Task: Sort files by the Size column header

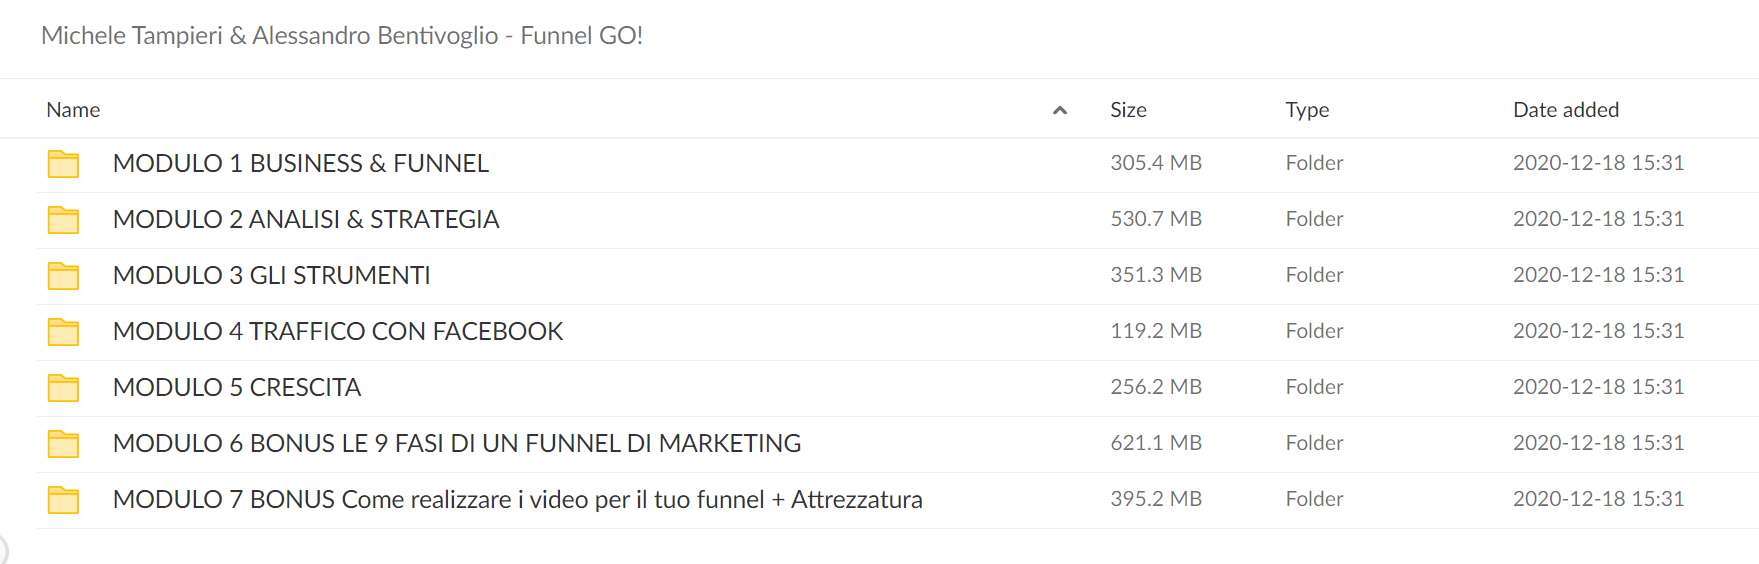Action: pos(1128,110)
